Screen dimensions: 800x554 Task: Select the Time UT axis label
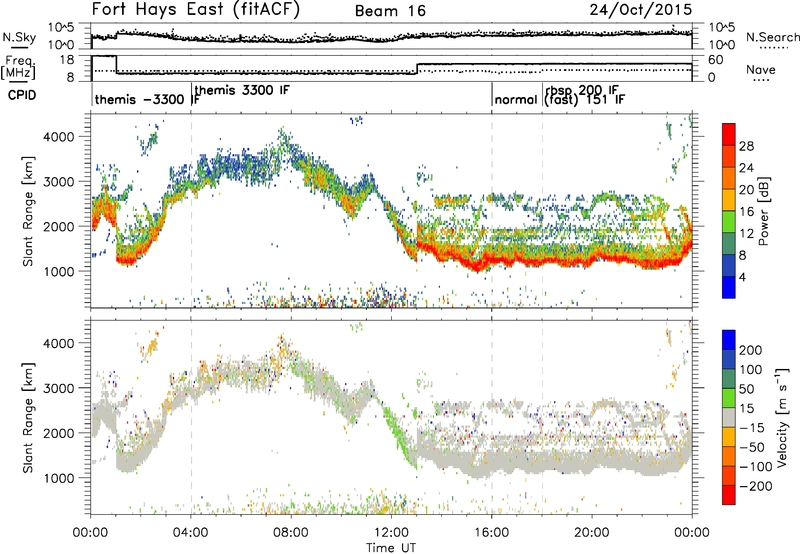coord(391,547)
